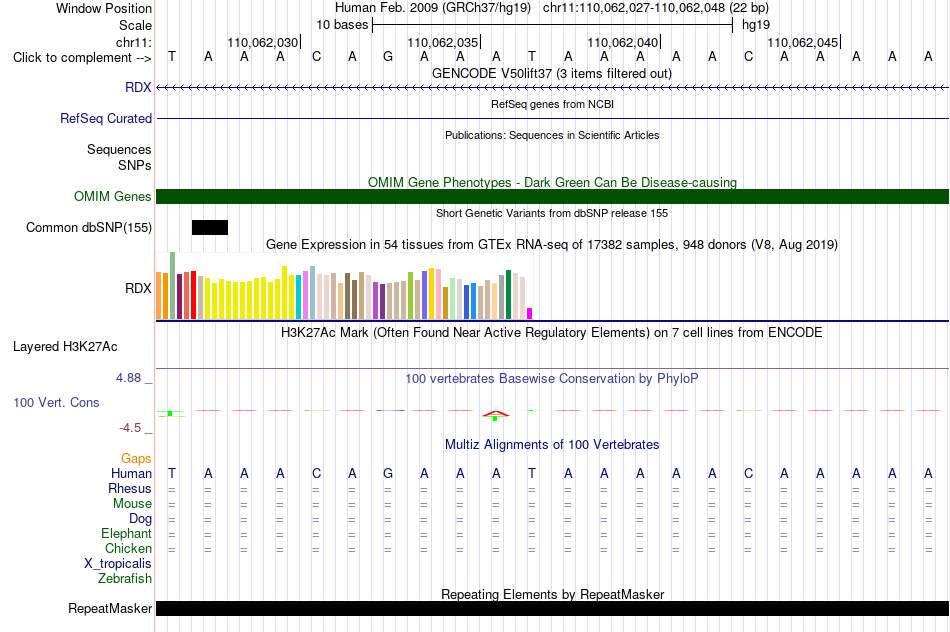This screenshot has width=950, height=632.
Task: Click the green PhyloP mark at track start
Action: pyautogui.click(x=170, y=413)
